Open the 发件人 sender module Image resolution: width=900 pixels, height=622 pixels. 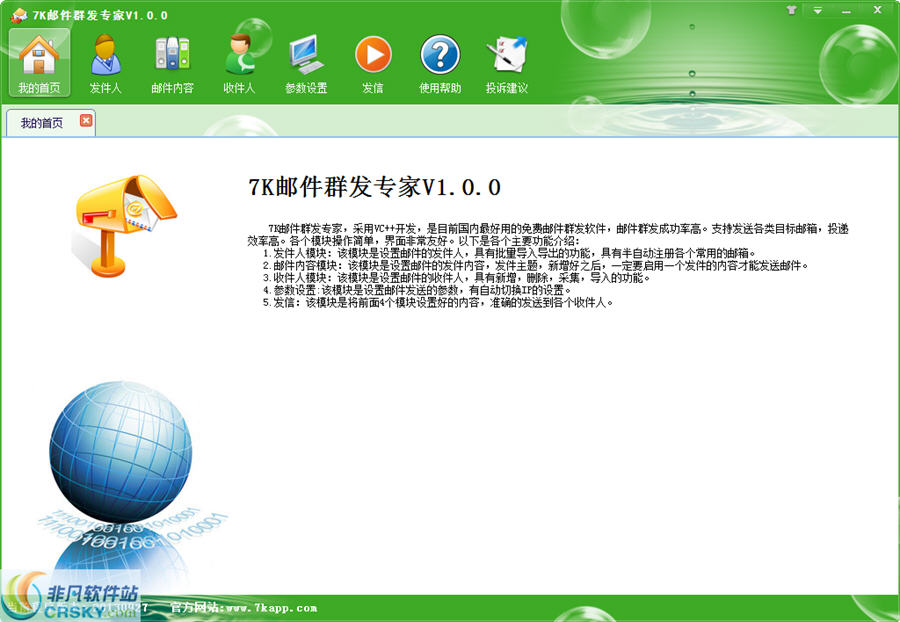[106, 62]
